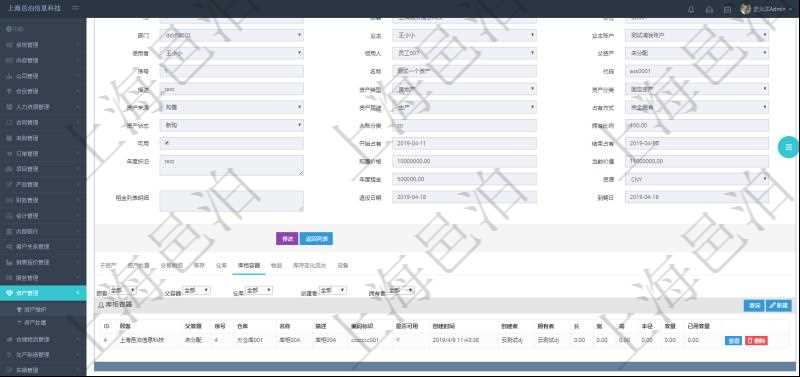Image resolution: width=800 pixels, height=377 pixels.
Task: Open the 业主 dropdown showing 王小小
Action: click(x=464, y=35)
